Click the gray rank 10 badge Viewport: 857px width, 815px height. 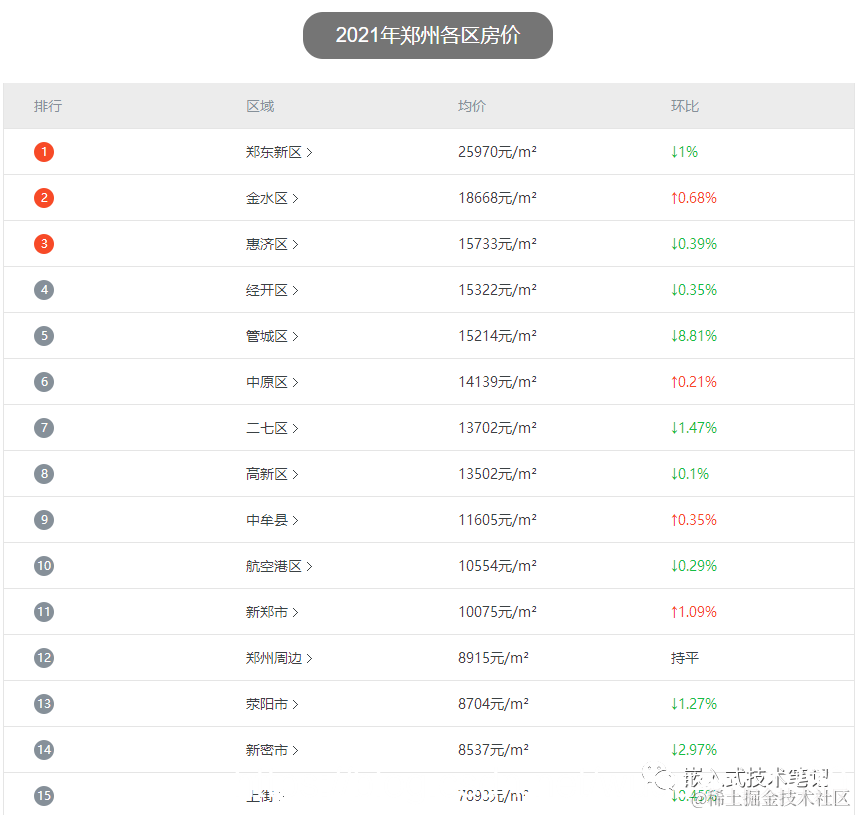(x=44, y=566)
